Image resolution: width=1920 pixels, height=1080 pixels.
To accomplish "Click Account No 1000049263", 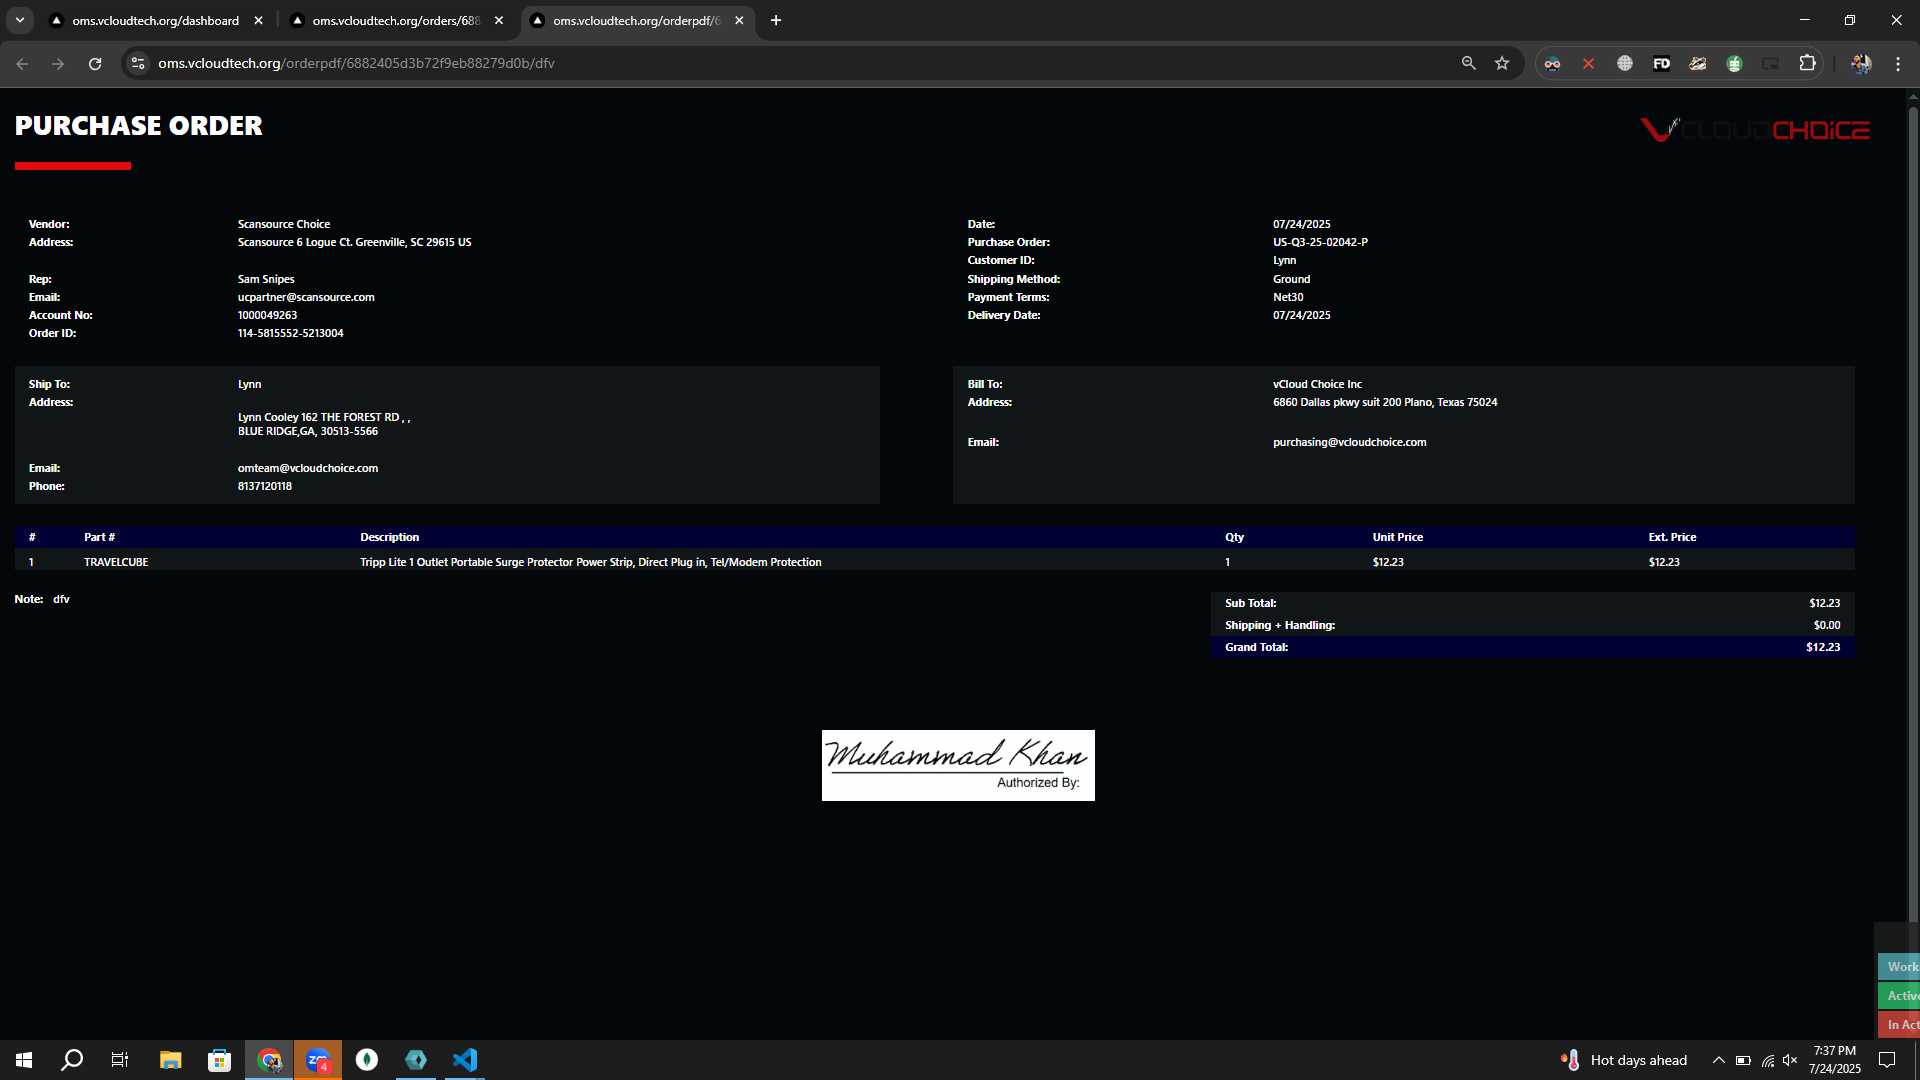I will pyautogui.click(x=267, y=315).
